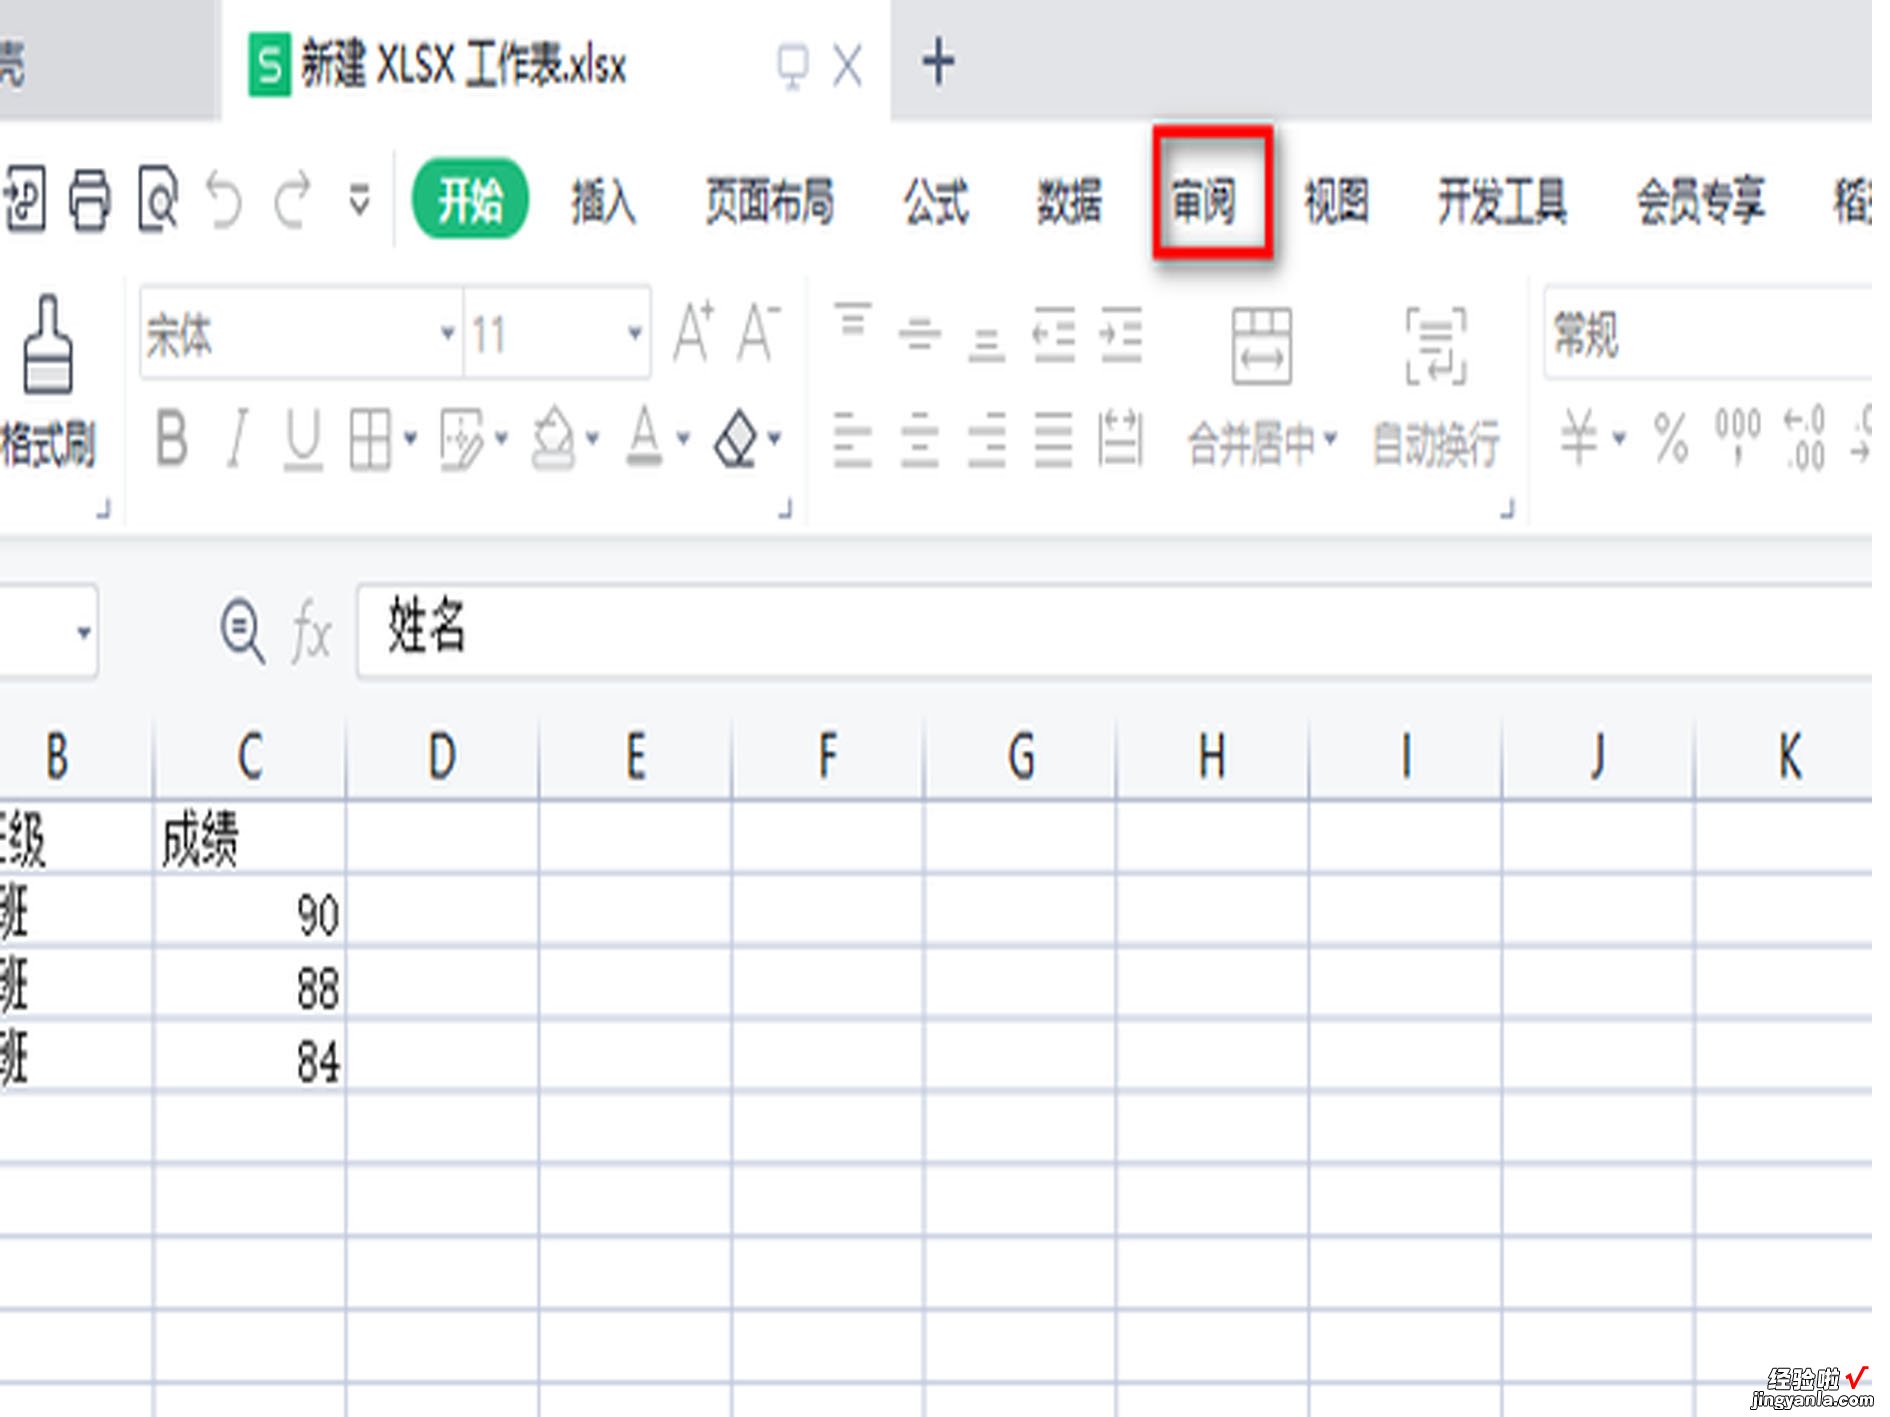The height and width of the screenshot is (1417, 1890).
Task: Click Merge and Center button
Action: coord(1262,388)
